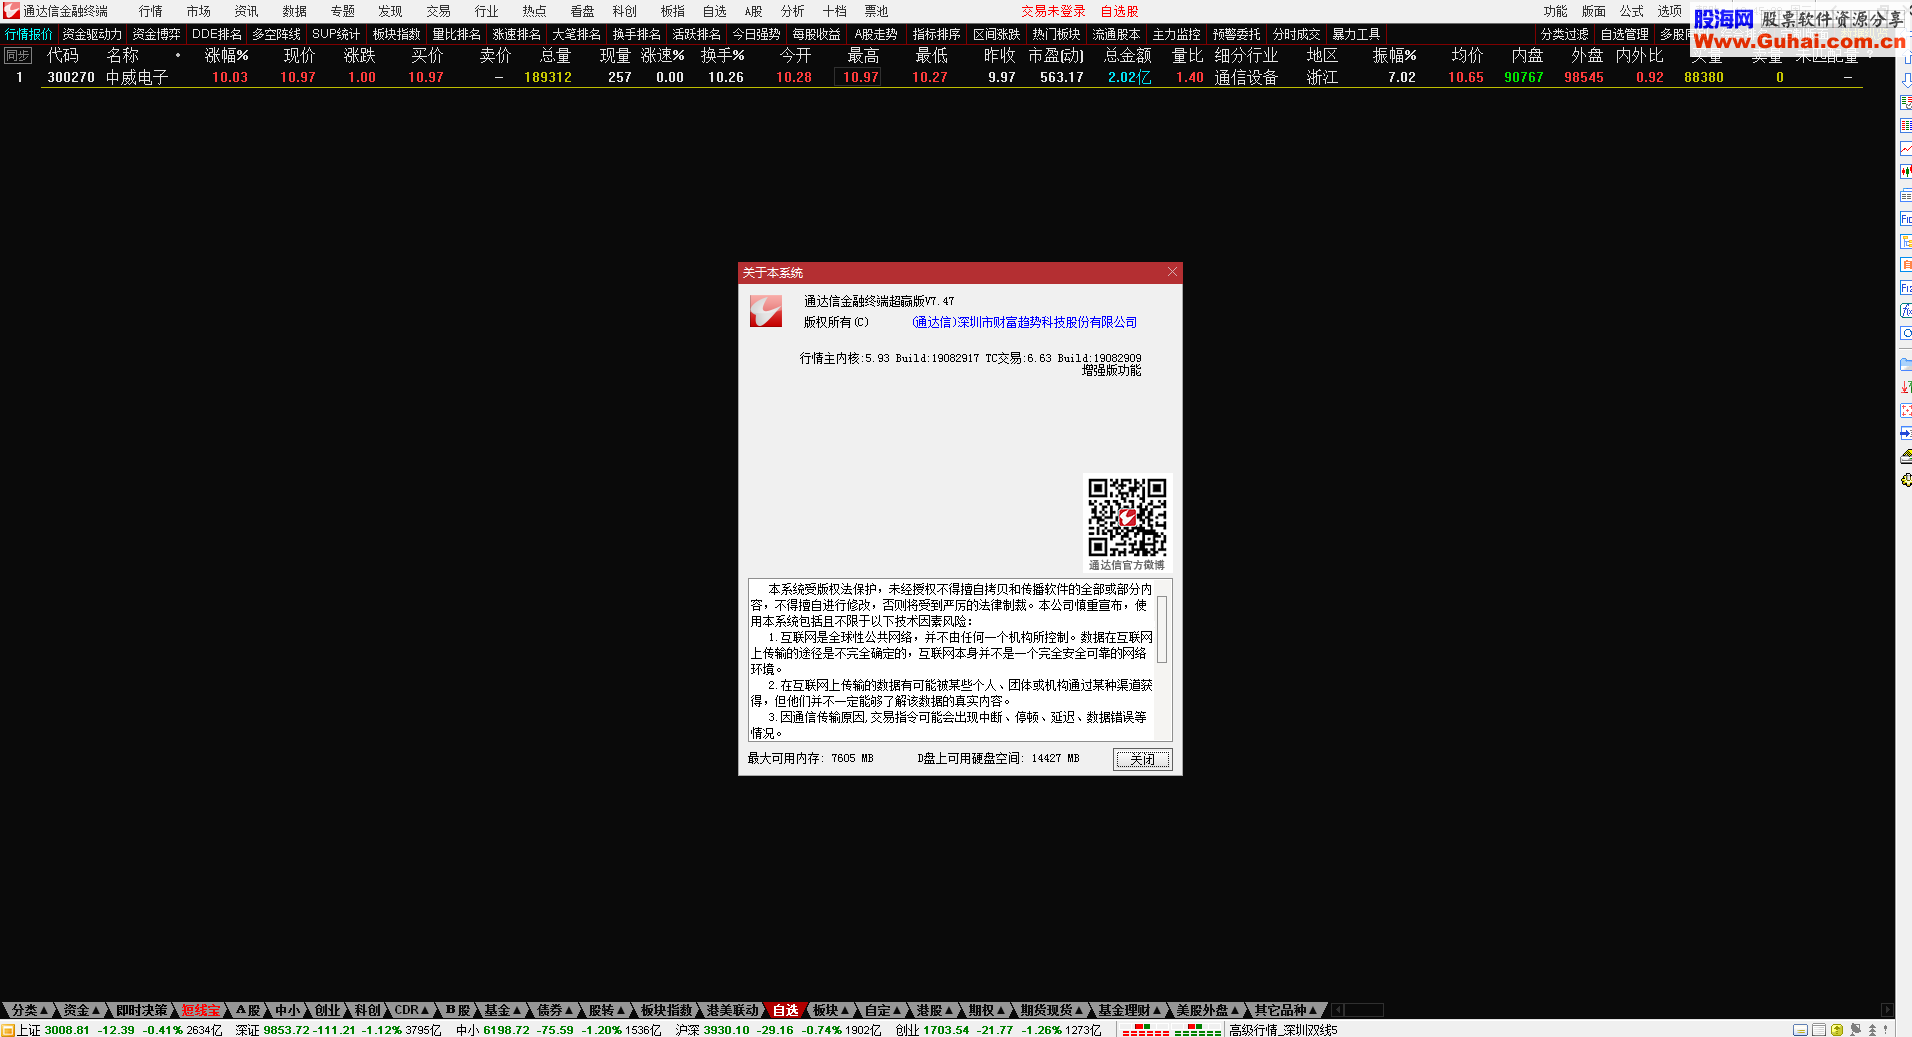Image resolution: width=1912 pixels, height=1037 pixels.
Task: Click the white list-window icon in bottom-right status bar
Action: click(1819, 1029)
